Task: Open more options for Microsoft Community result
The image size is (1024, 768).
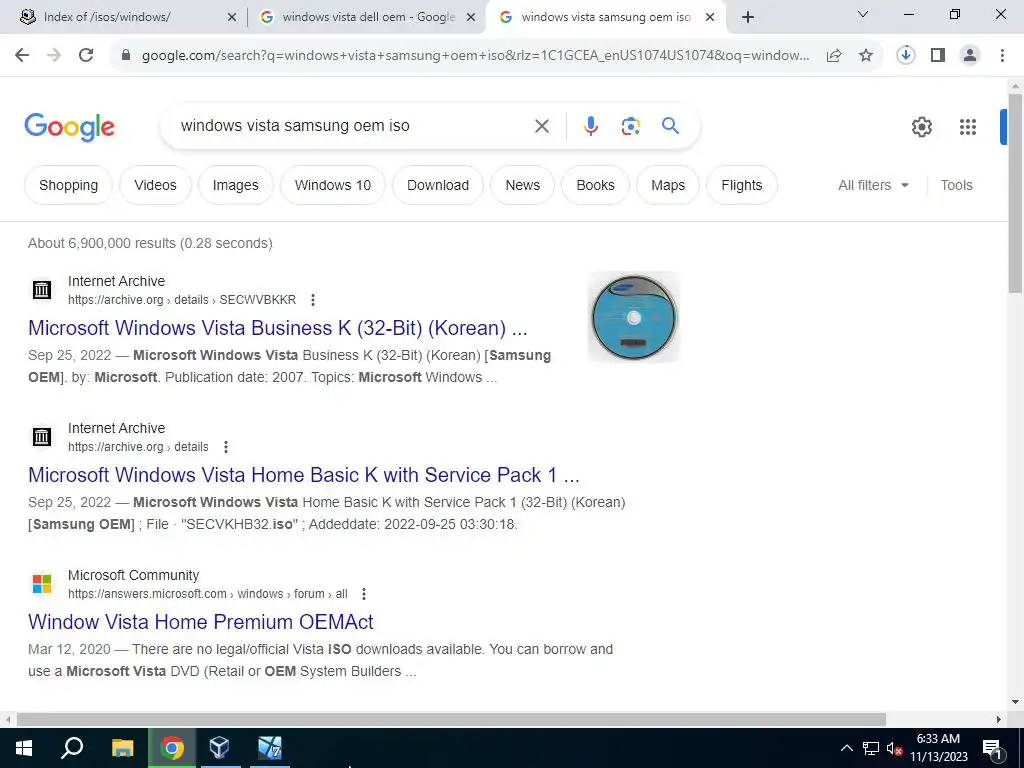Action: coord(364,594)
